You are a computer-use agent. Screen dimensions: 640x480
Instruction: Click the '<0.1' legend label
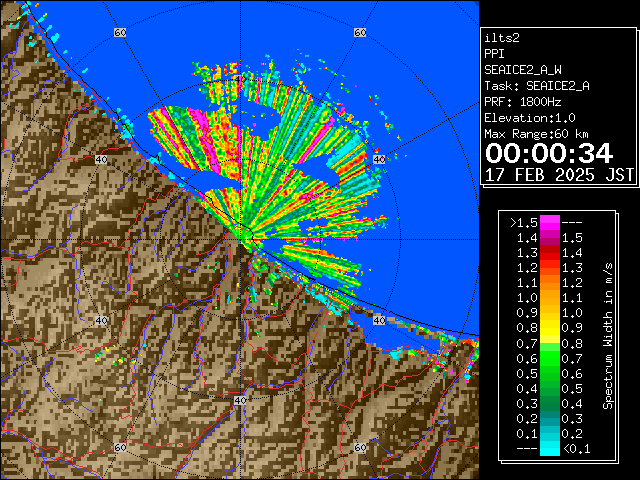pyautogui.click(x=576, y=449)
